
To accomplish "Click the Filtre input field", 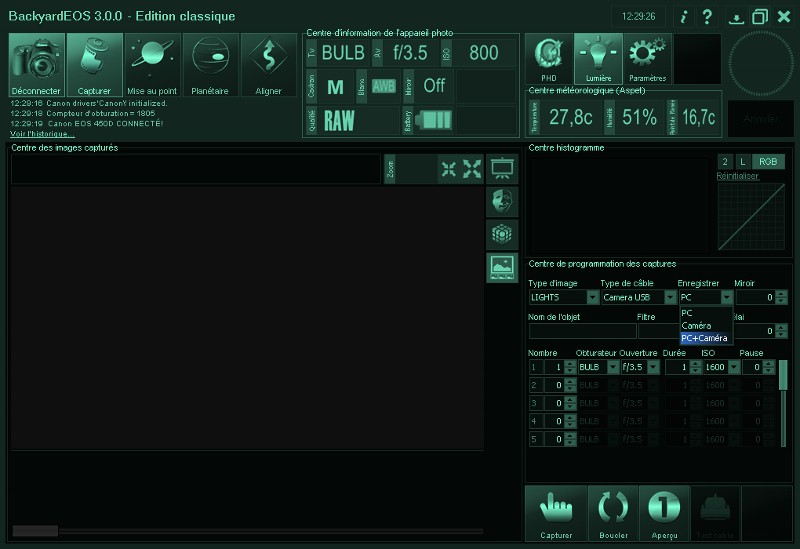I will (659, 331).
